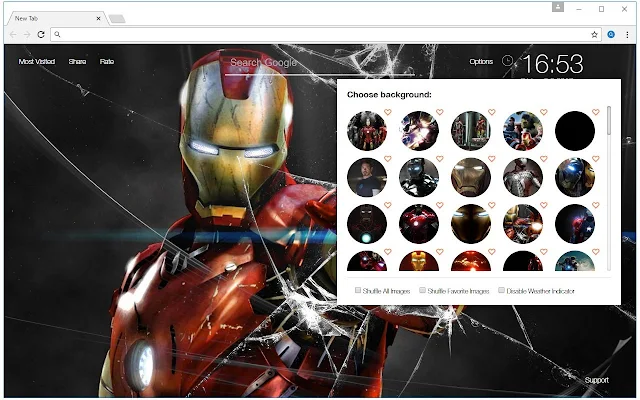Click the Search Google field
This screenshot has height=400, width=640.
319,63
